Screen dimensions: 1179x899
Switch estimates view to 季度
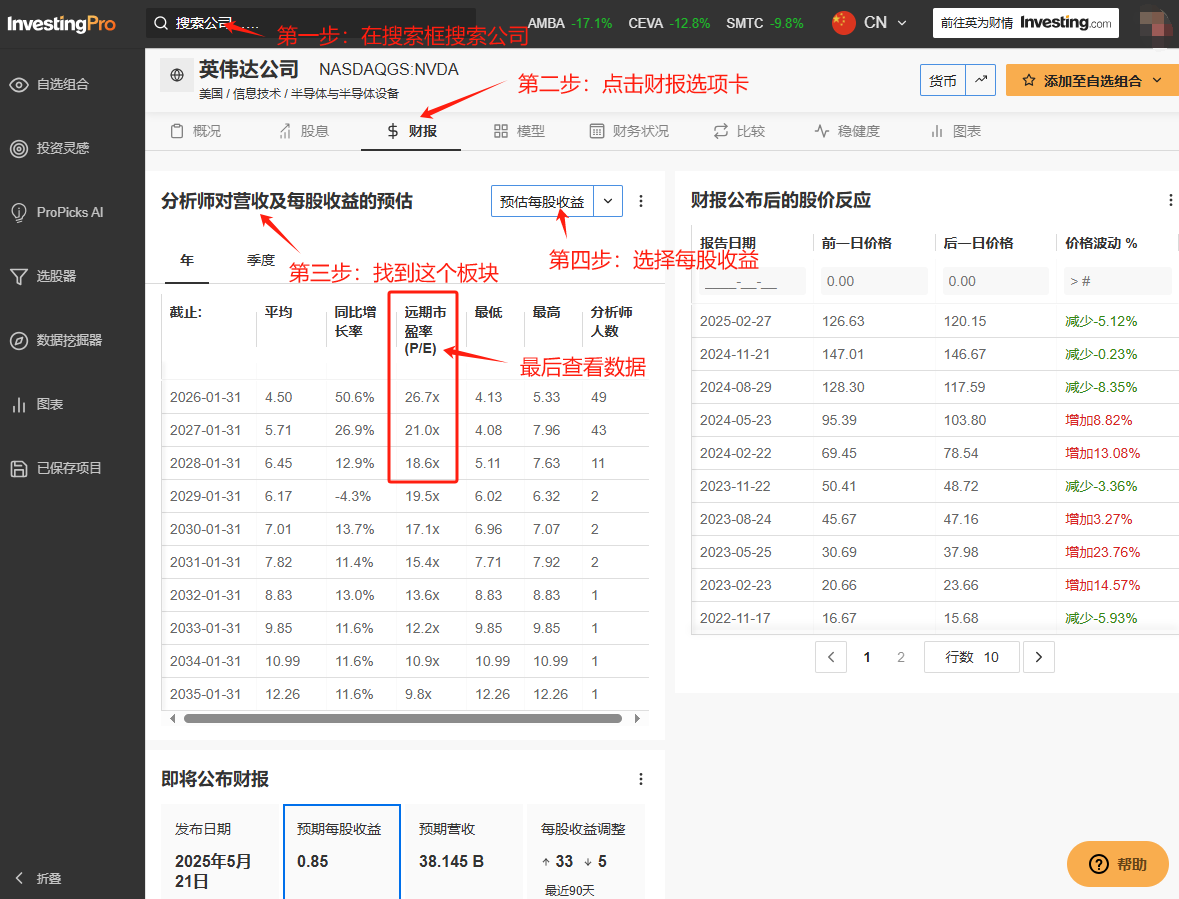pyautogui.click(x=261, y=260)
